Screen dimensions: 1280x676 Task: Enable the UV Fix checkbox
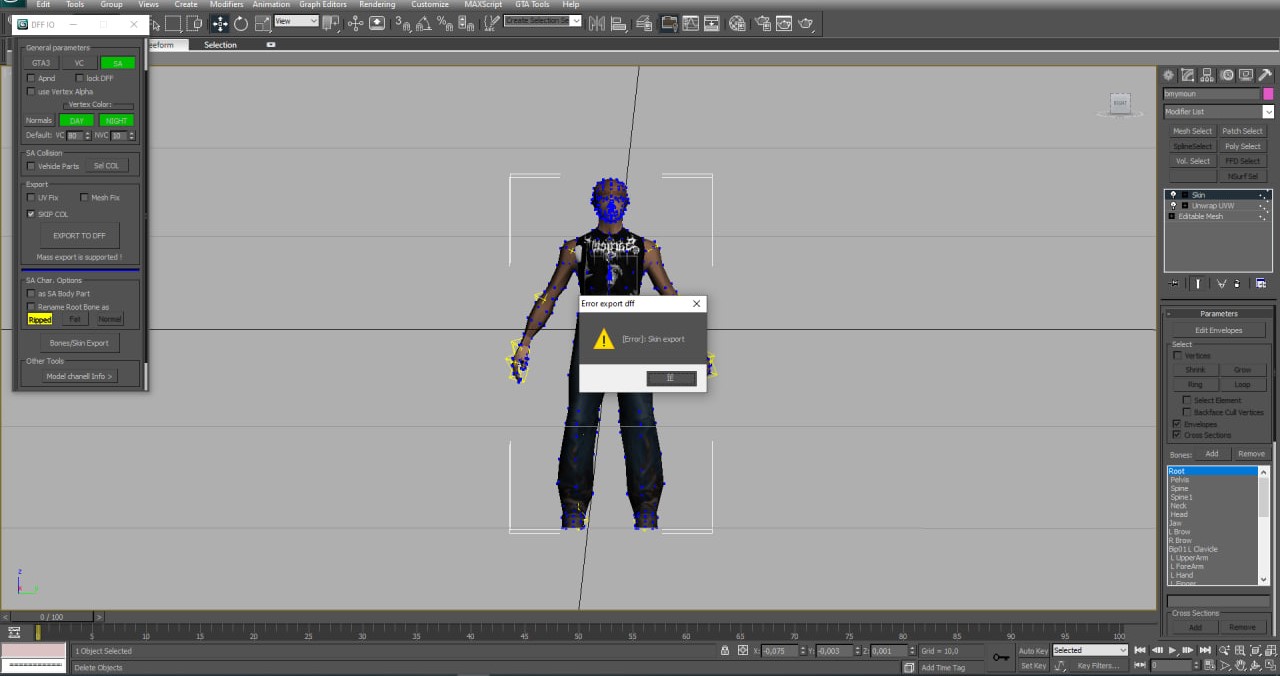31,198
